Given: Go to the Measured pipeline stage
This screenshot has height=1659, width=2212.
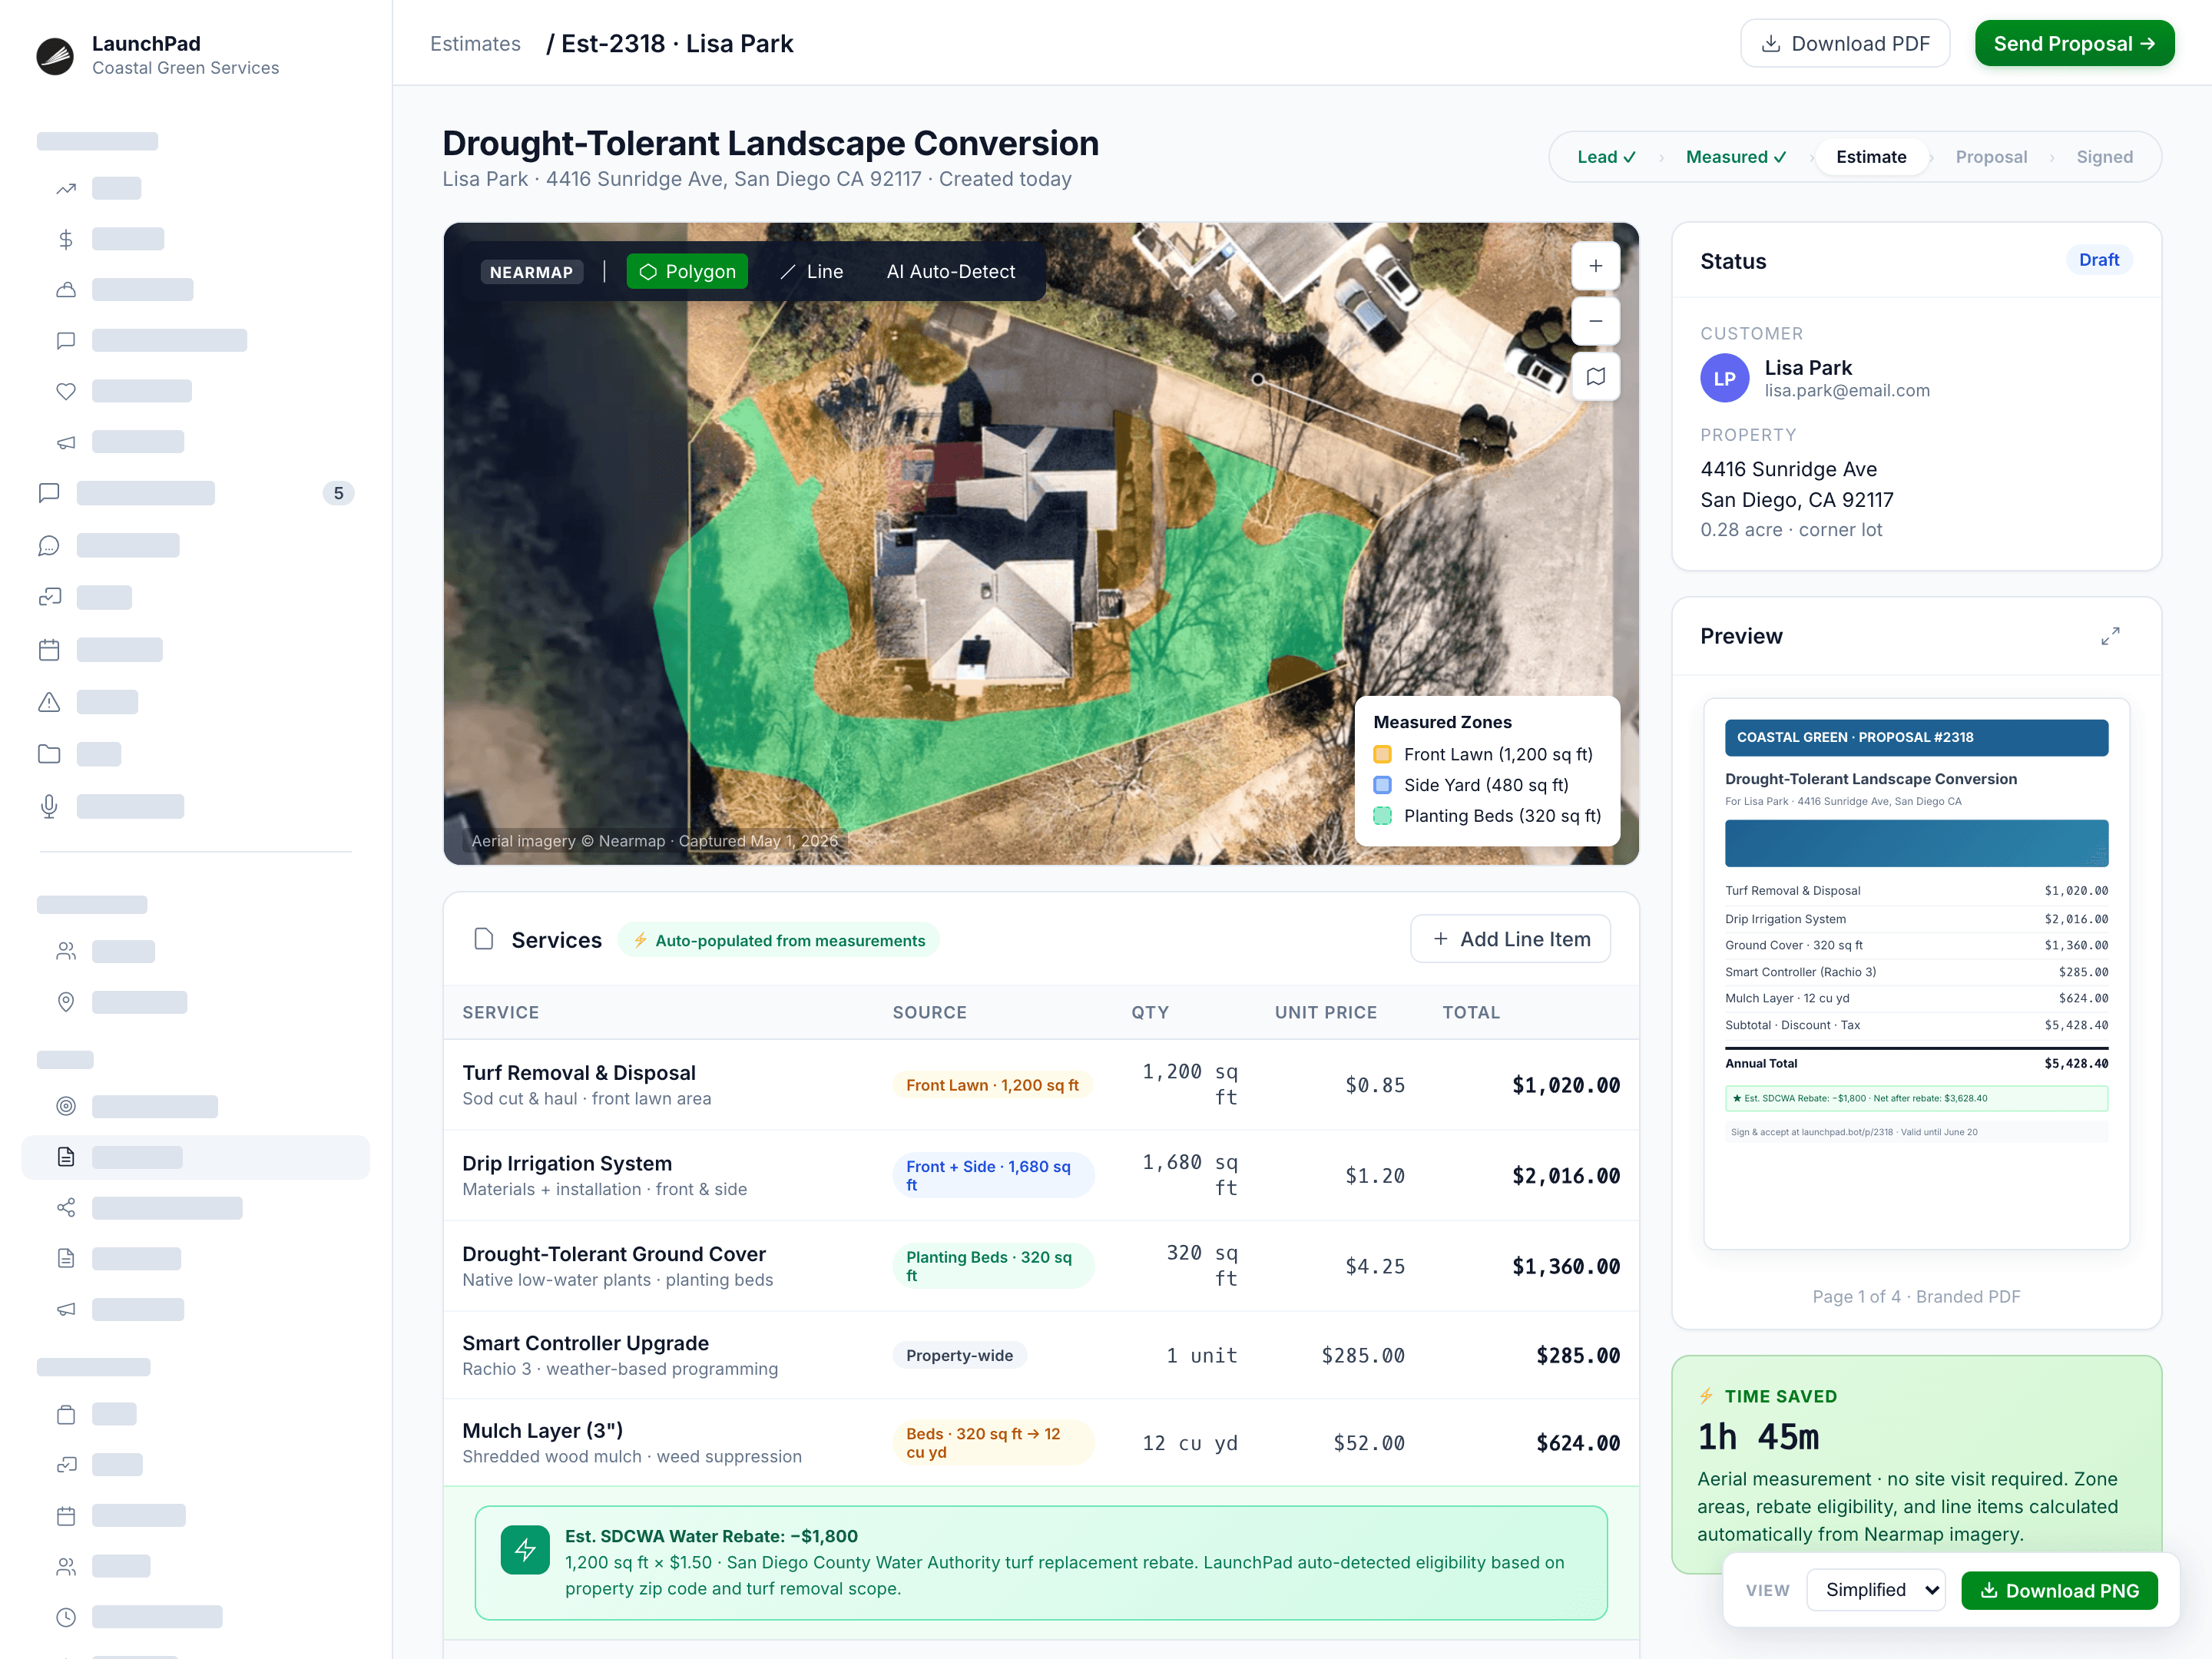Looking at the screenshot, I should click(1735, 157).
